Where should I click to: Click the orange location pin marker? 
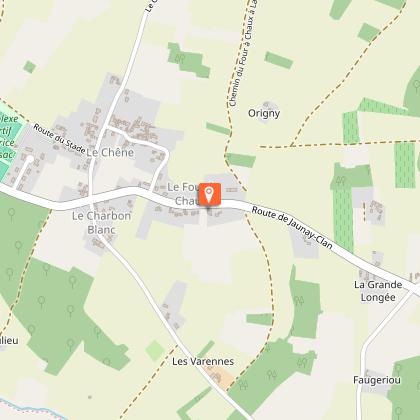point(210,194)
